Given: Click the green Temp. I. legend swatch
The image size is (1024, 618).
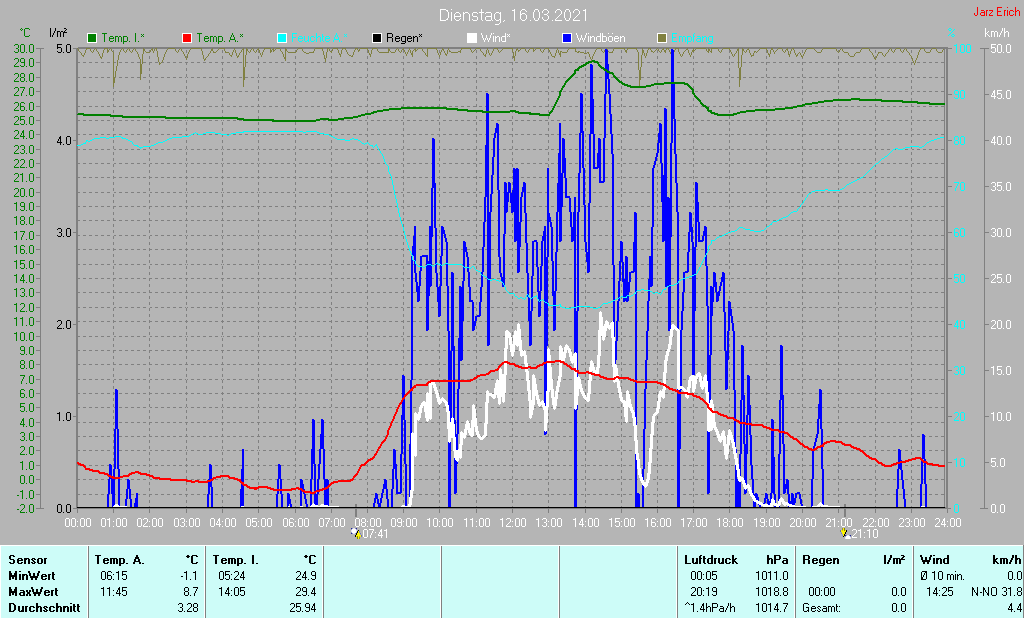Looking at the screenshot, I should [x=92, y=38].
